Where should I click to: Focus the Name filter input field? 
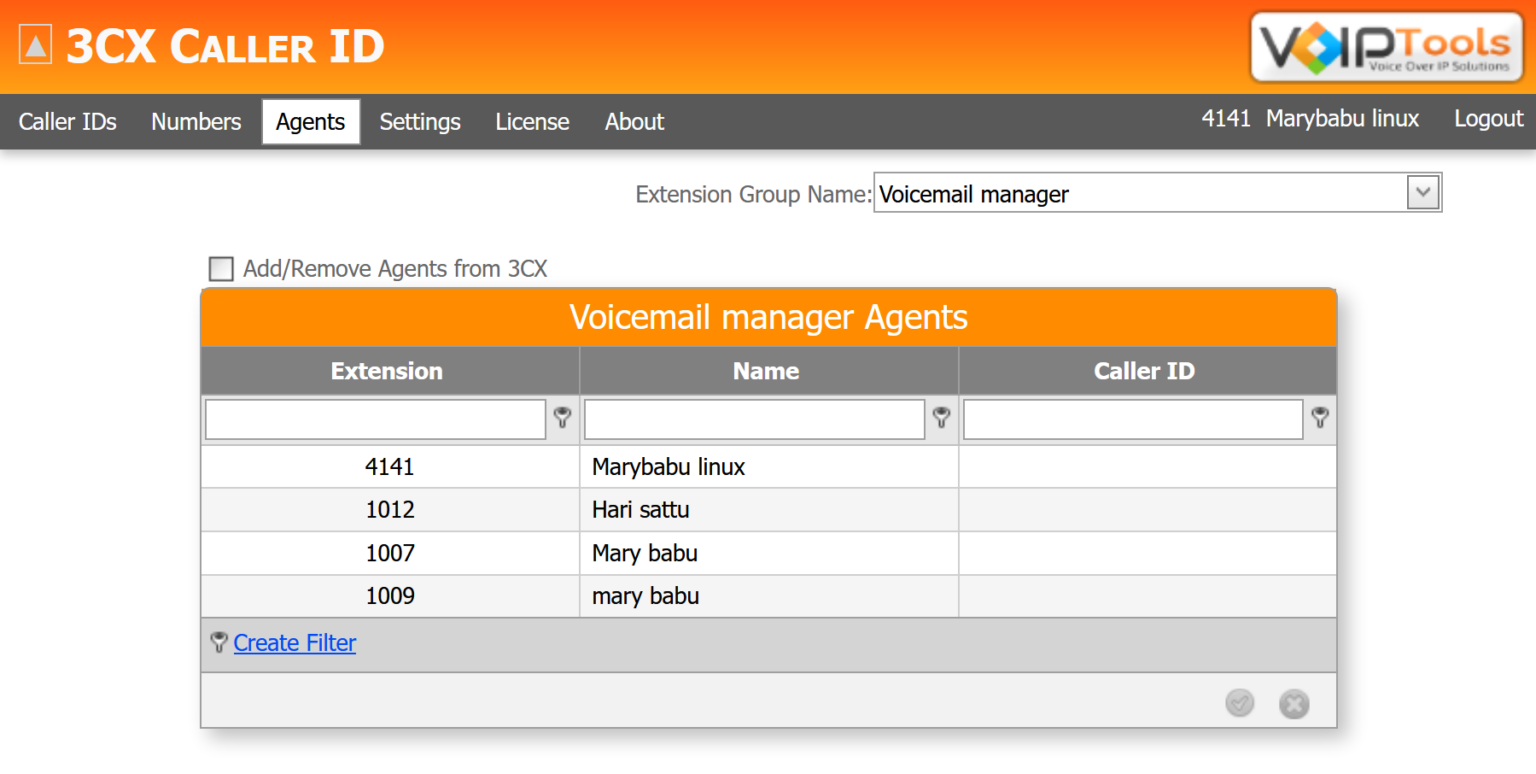click(x=754, y=420)
